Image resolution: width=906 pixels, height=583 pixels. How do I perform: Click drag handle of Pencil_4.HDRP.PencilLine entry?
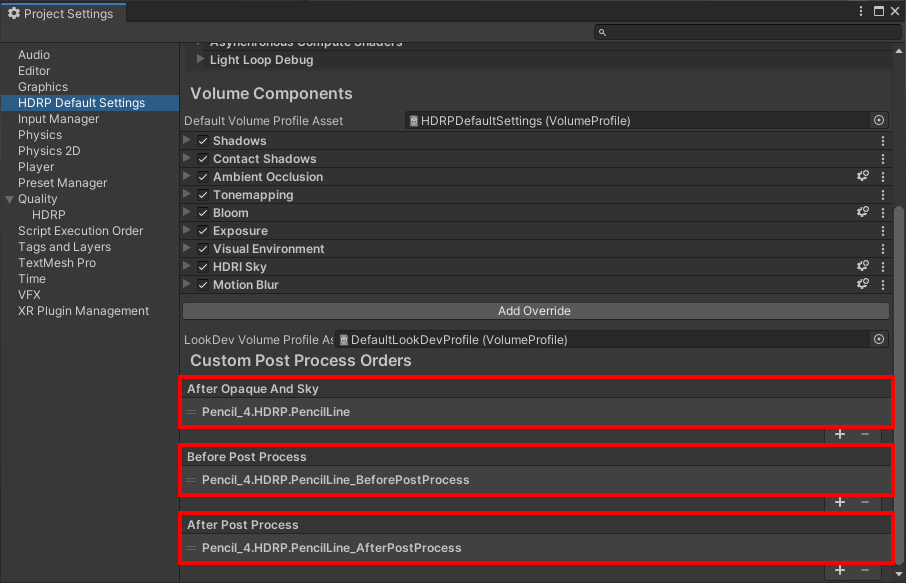[x=191, y=412]
